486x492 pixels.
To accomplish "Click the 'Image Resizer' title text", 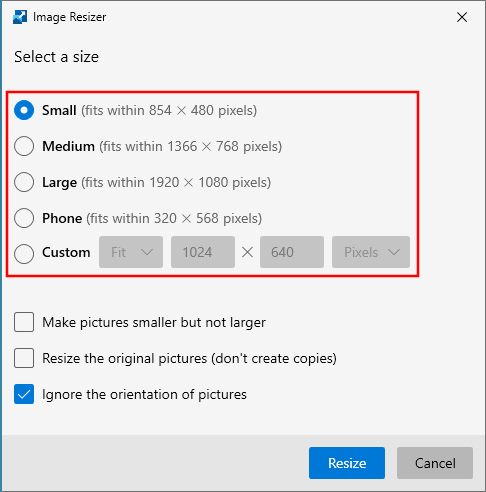I will coord(69,17).
